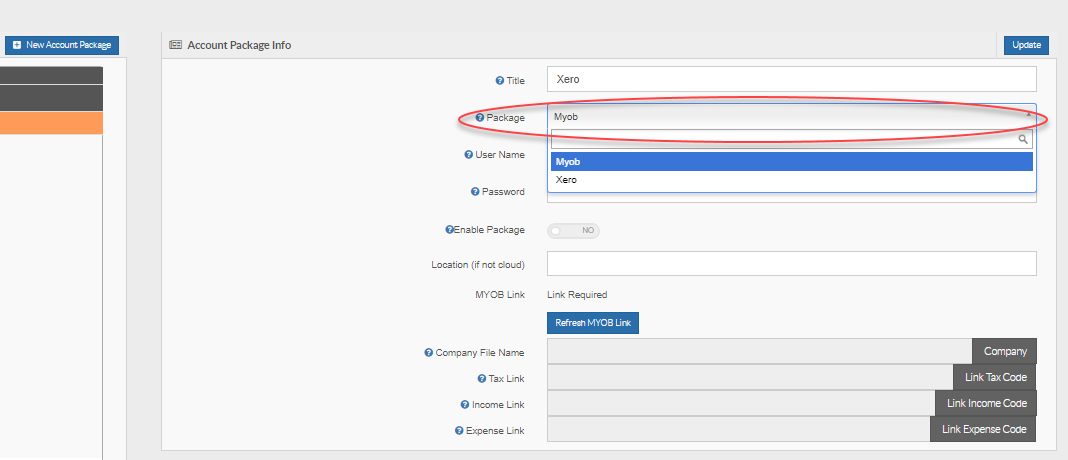Screen dimensions: 1068x460
Task: Open the help icon beside Expense Link
Action: (459, 431)
